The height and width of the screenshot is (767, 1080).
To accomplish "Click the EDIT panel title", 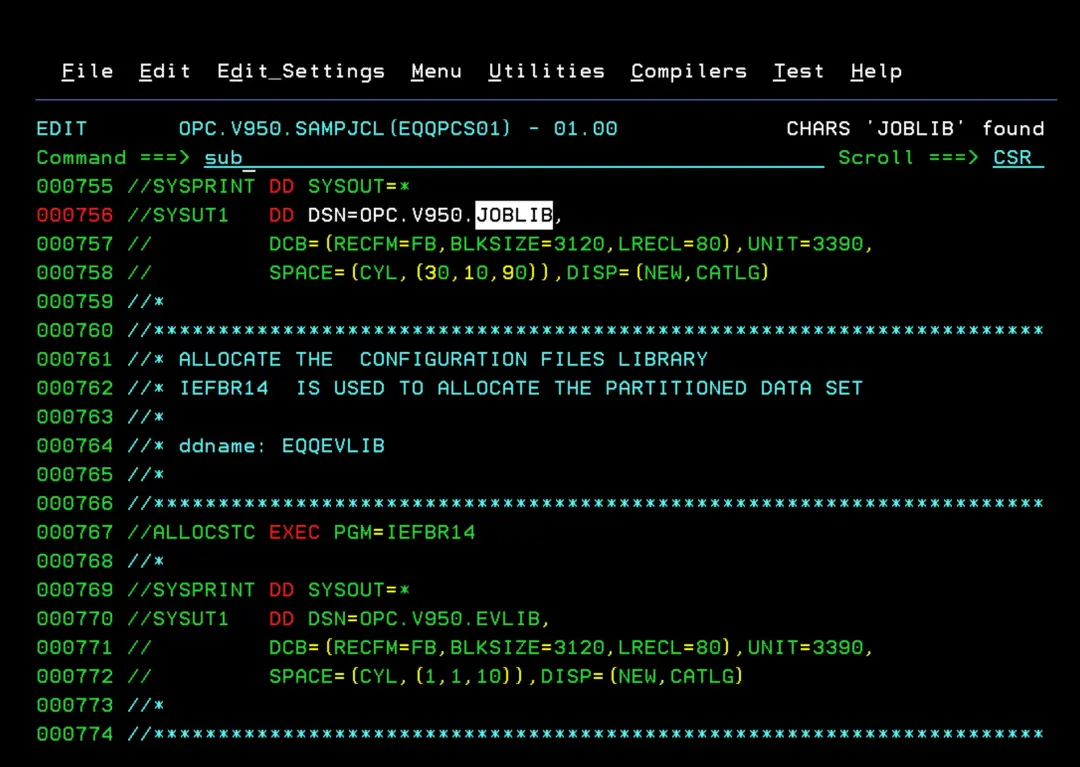I will (62, 129).
